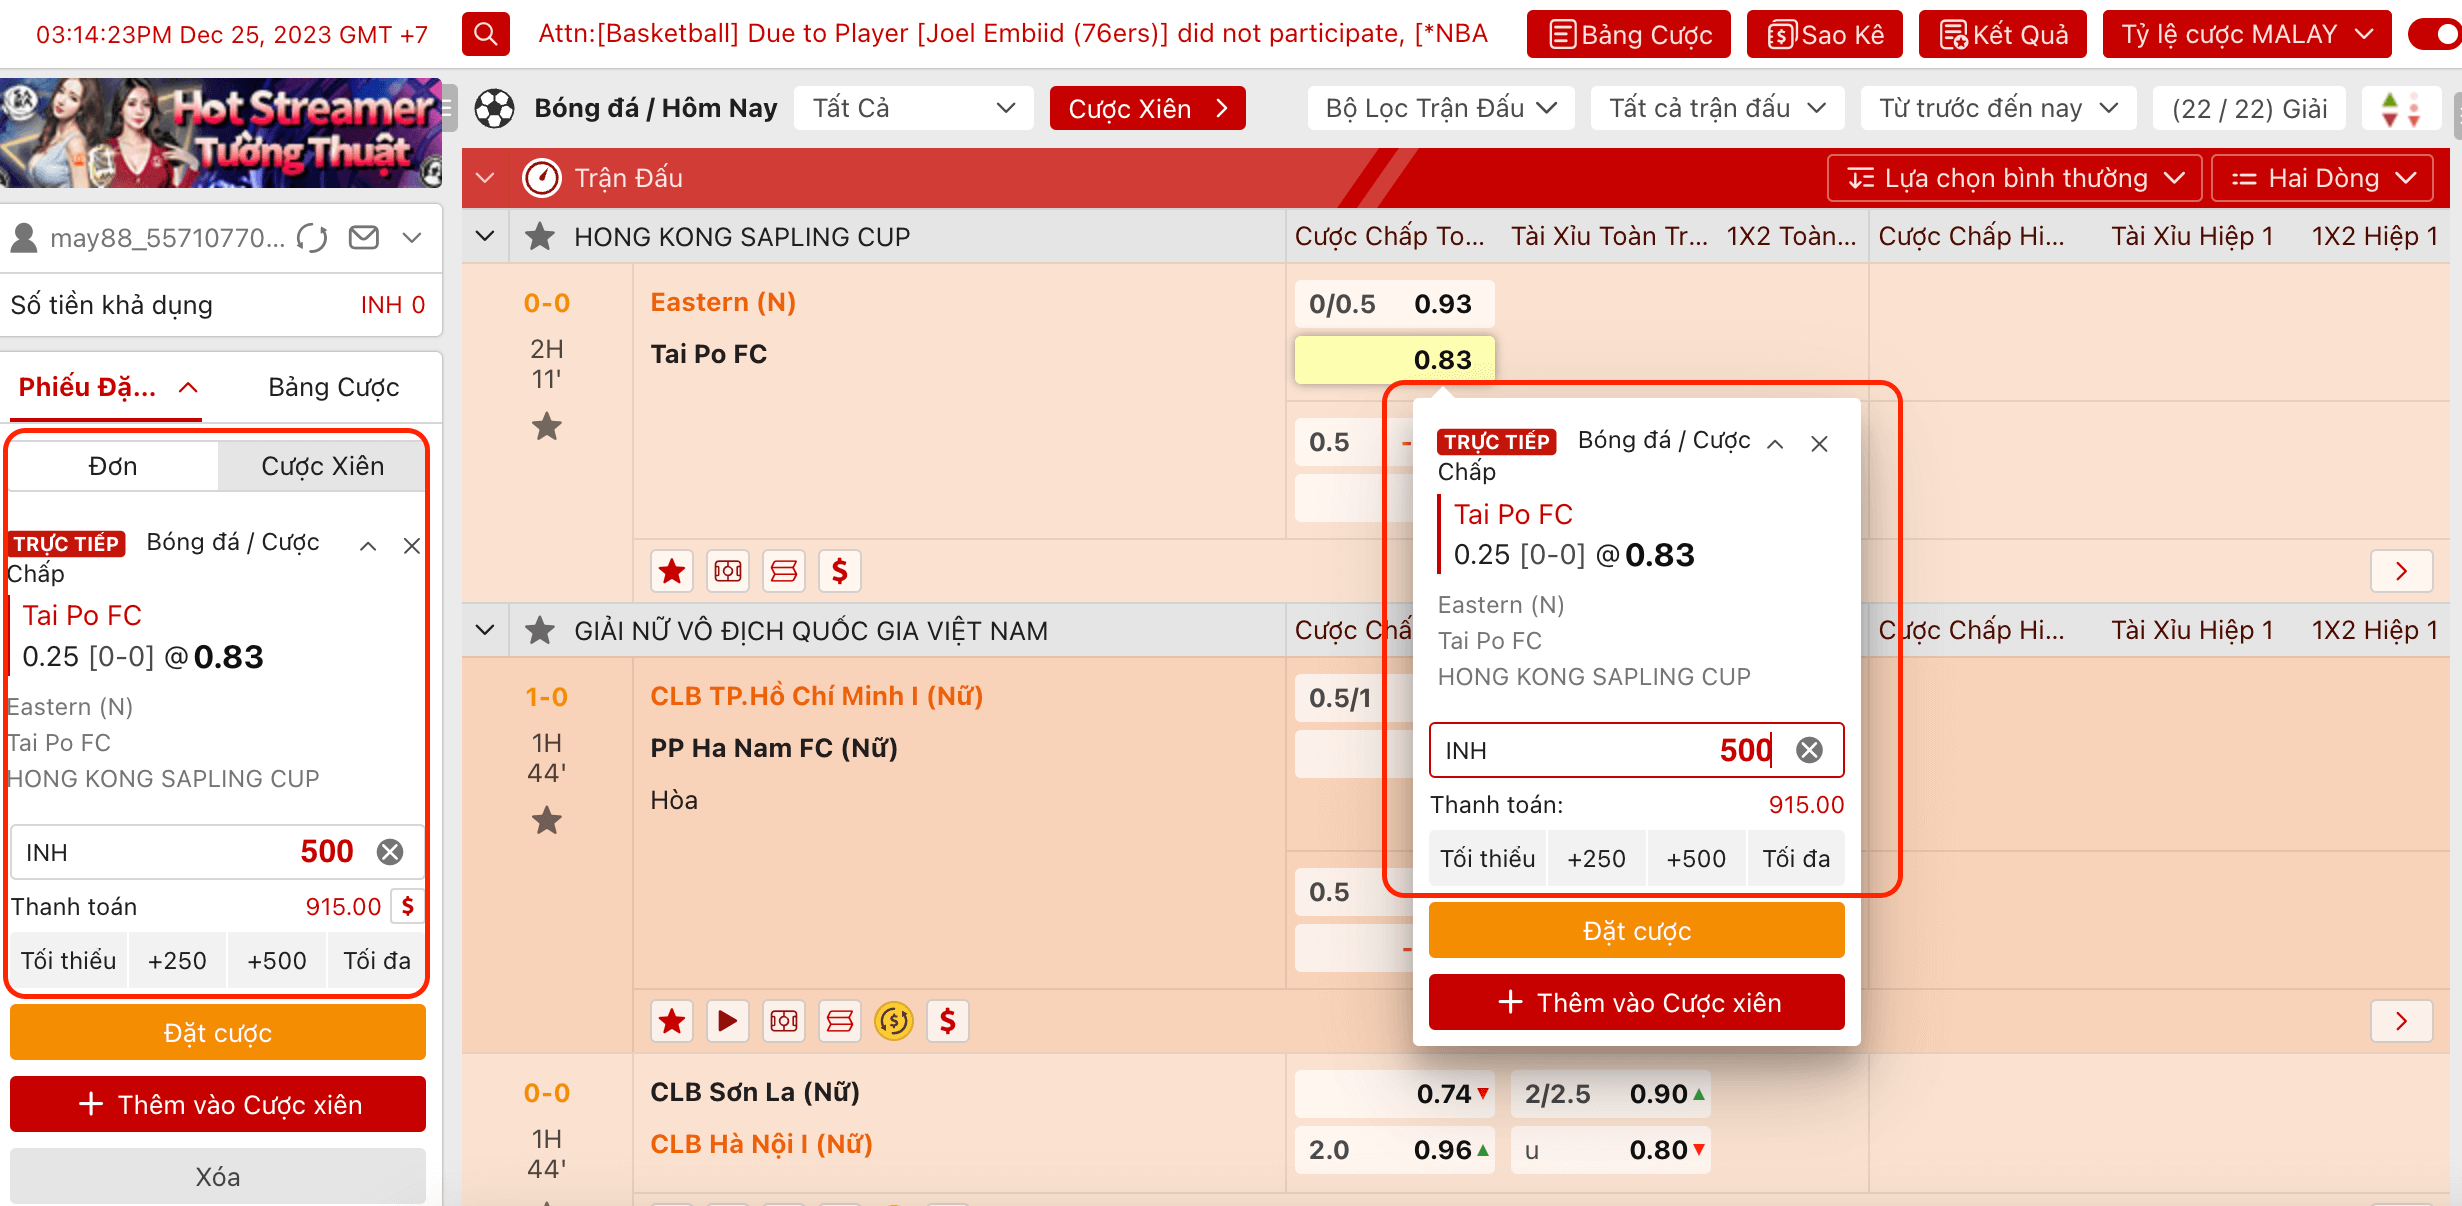Image resolution: width=2462 pixels, height=1206 pixels.
Task: Collapse the GIẢI NỮ VÔ ĐỊCH league section
Action: 485,631
